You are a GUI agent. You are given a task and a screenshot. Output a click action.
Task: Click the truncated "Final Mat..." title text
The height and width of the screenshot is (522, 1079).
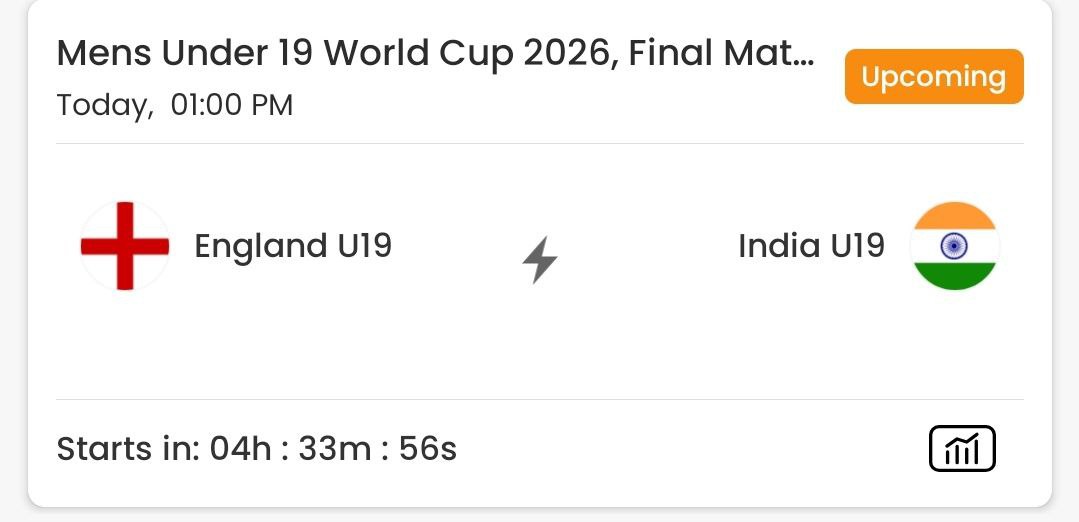coord(721,54)
